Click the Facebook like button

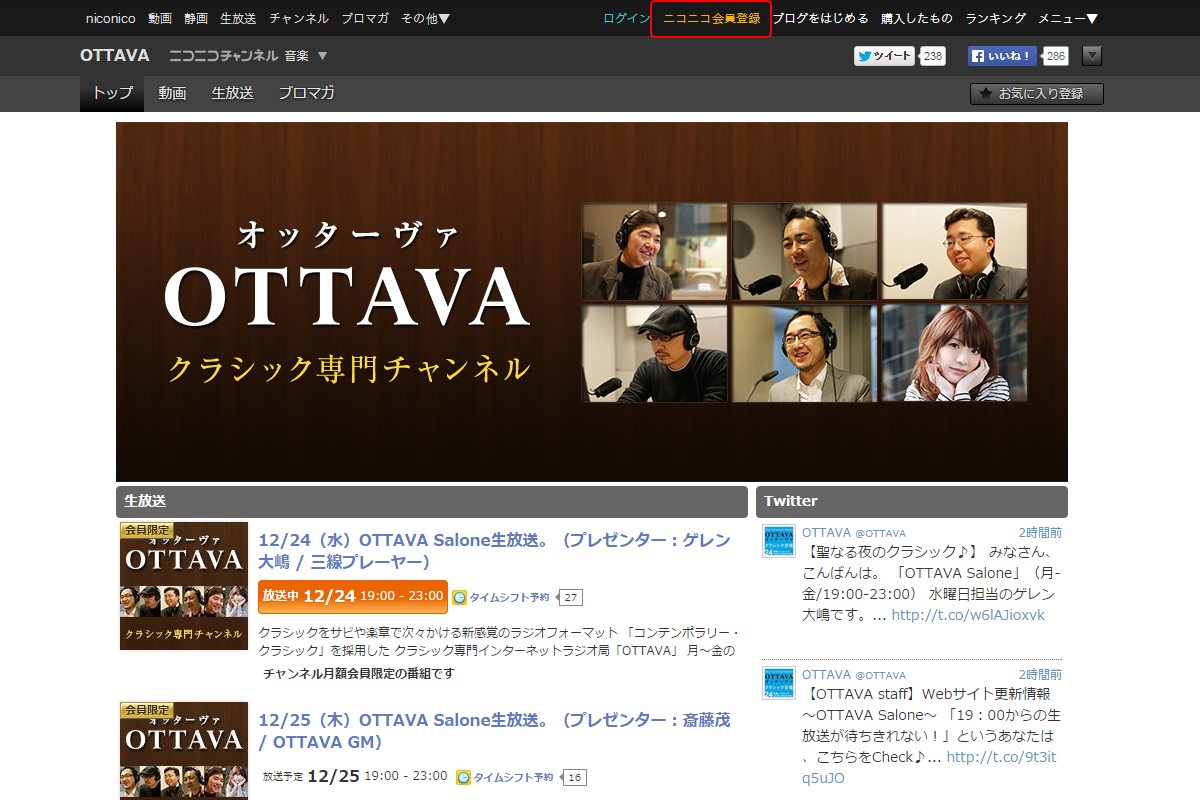(x=1004, y=56)
